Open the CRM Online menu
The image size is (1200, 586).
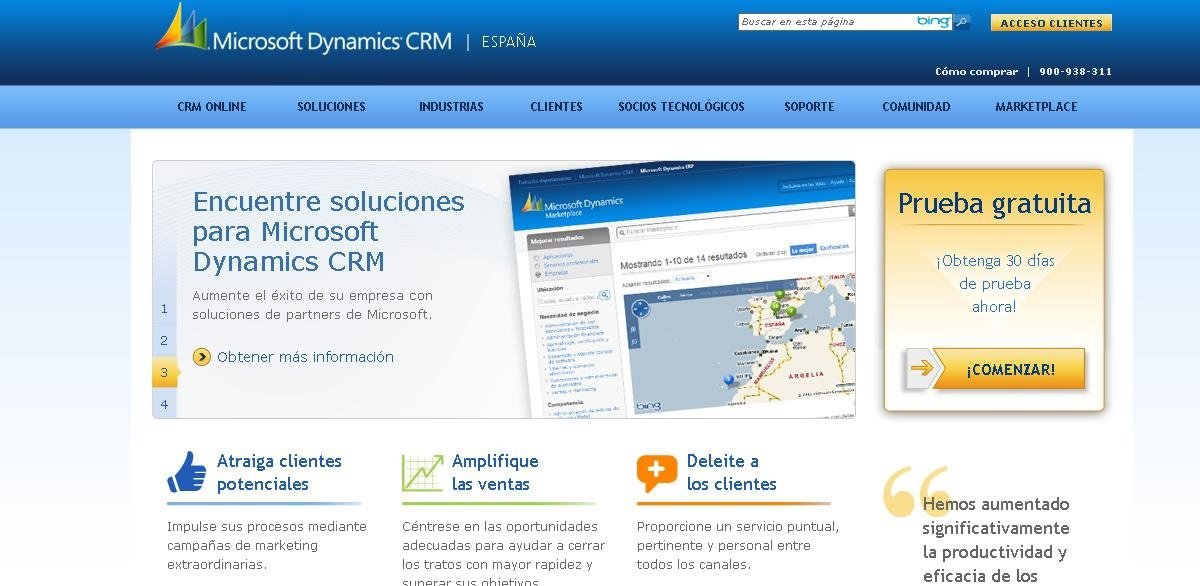click(x=212, y=107)
